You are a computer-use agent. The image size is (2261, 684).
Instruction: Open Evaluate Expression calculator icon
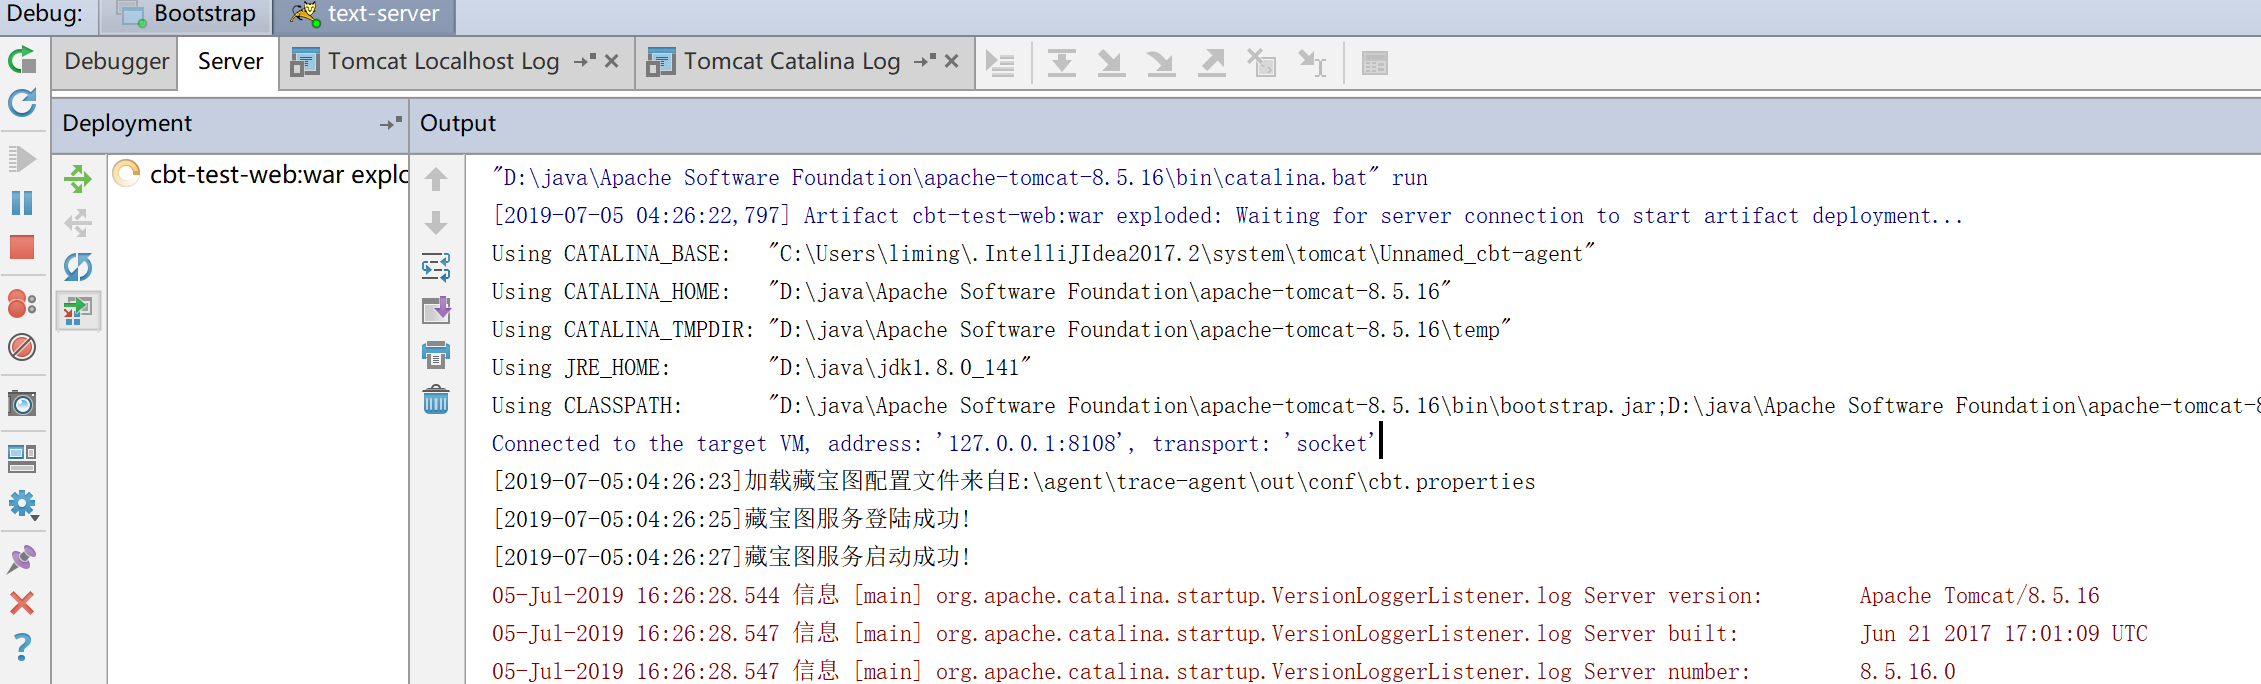pyautogui.click(x=1375, y=64)
